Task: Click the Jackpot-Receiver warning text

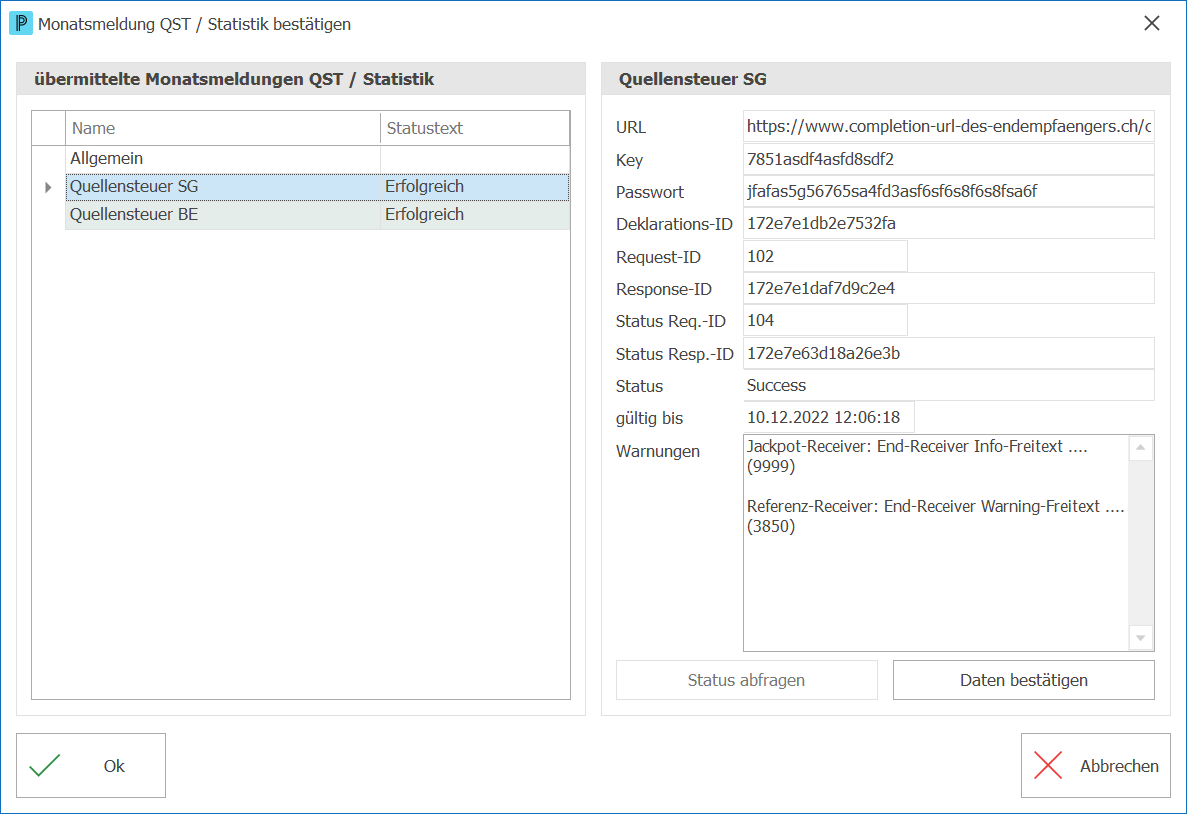Action: pyautogui.click(x=917, y=456)
